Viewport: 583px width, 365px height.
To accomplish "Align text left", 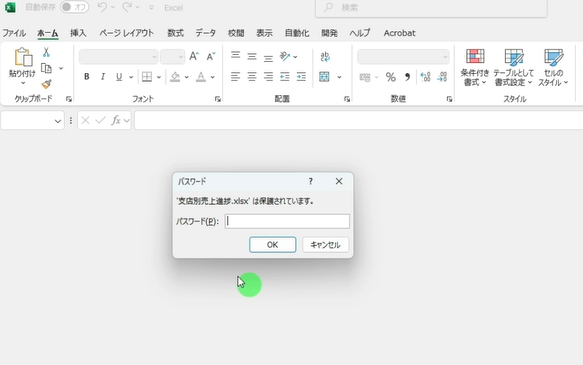I will coord(235,77).
